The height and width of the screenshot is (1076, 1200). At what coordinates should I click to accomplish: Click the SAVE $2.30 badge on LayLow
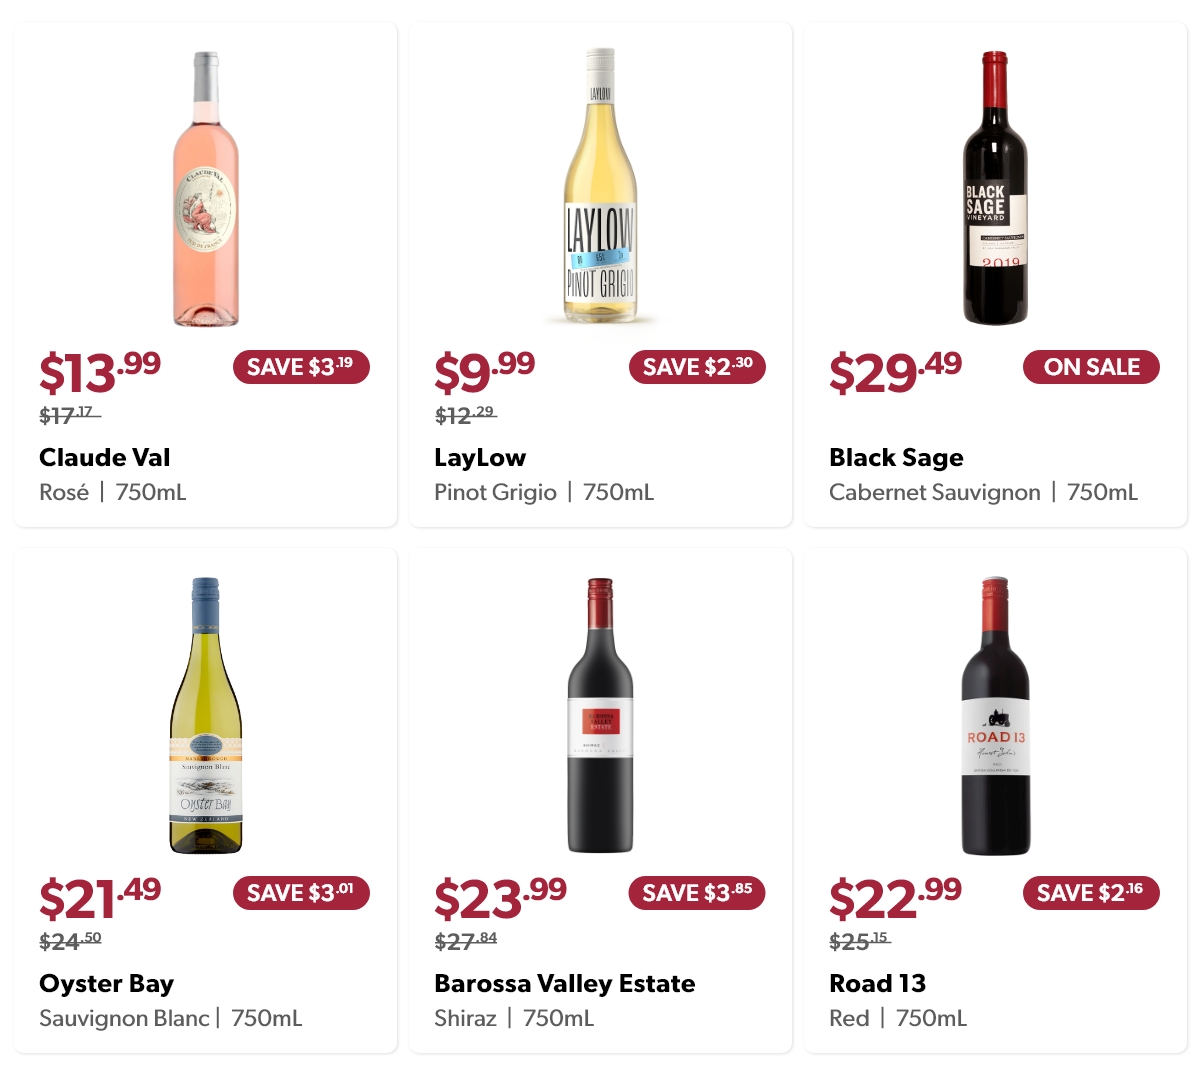(x=696, y=367)
